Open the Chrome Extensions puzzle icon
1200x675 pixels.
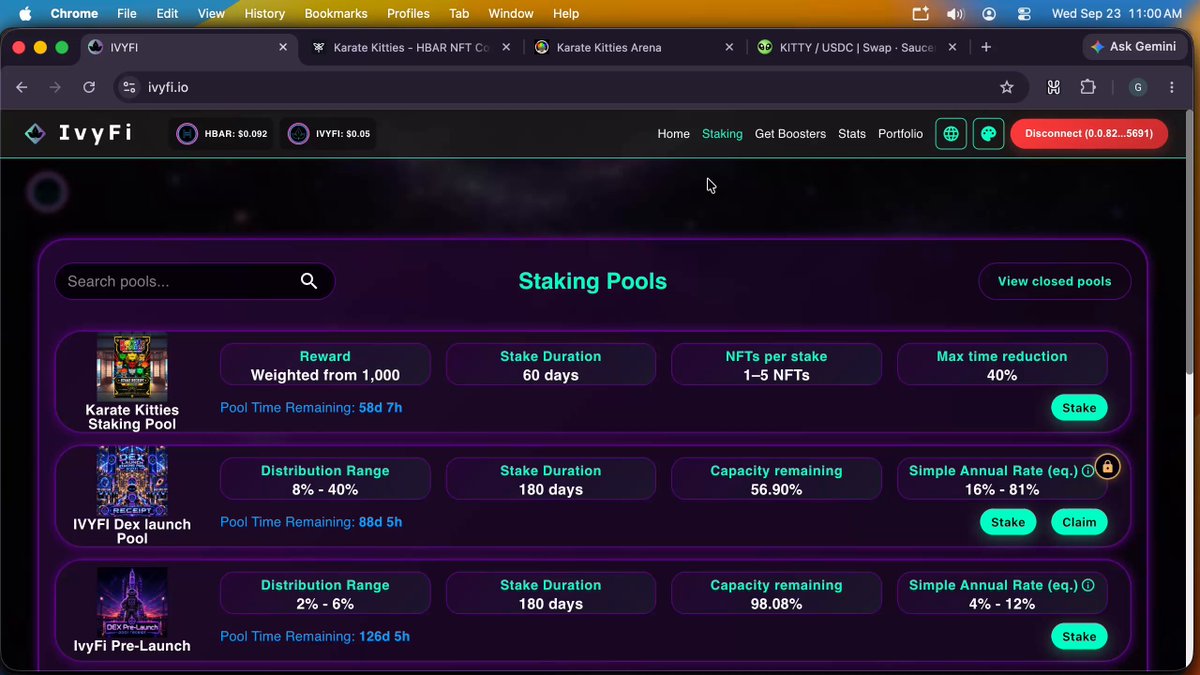point(1088,87)
